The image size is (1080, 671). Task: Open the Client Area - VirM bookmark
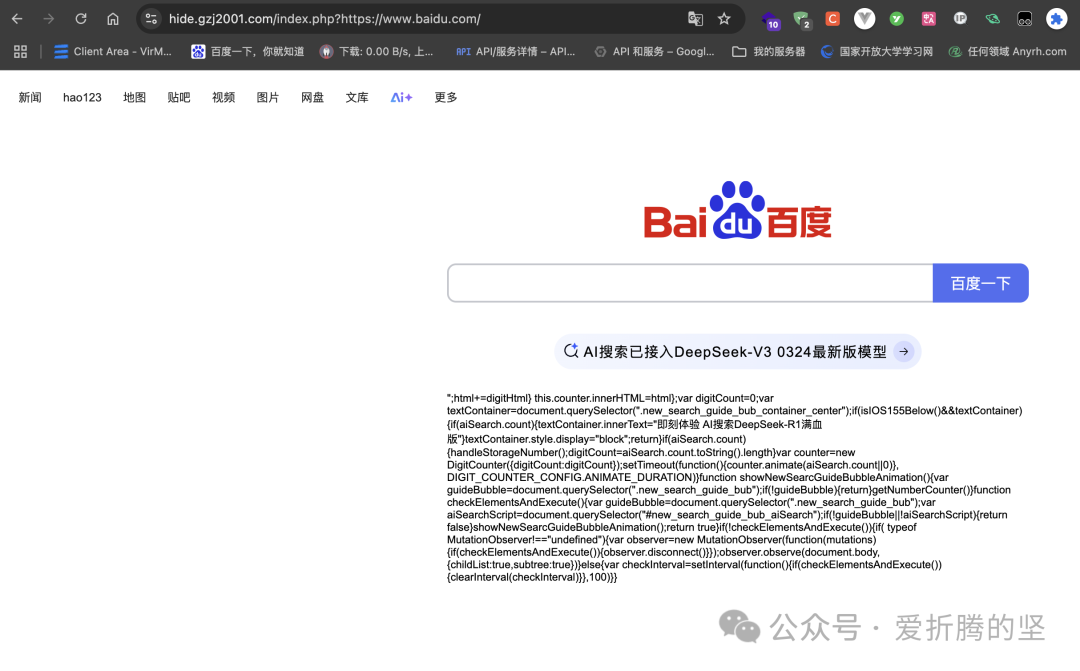pyautogui.click(x=113, y=52)
